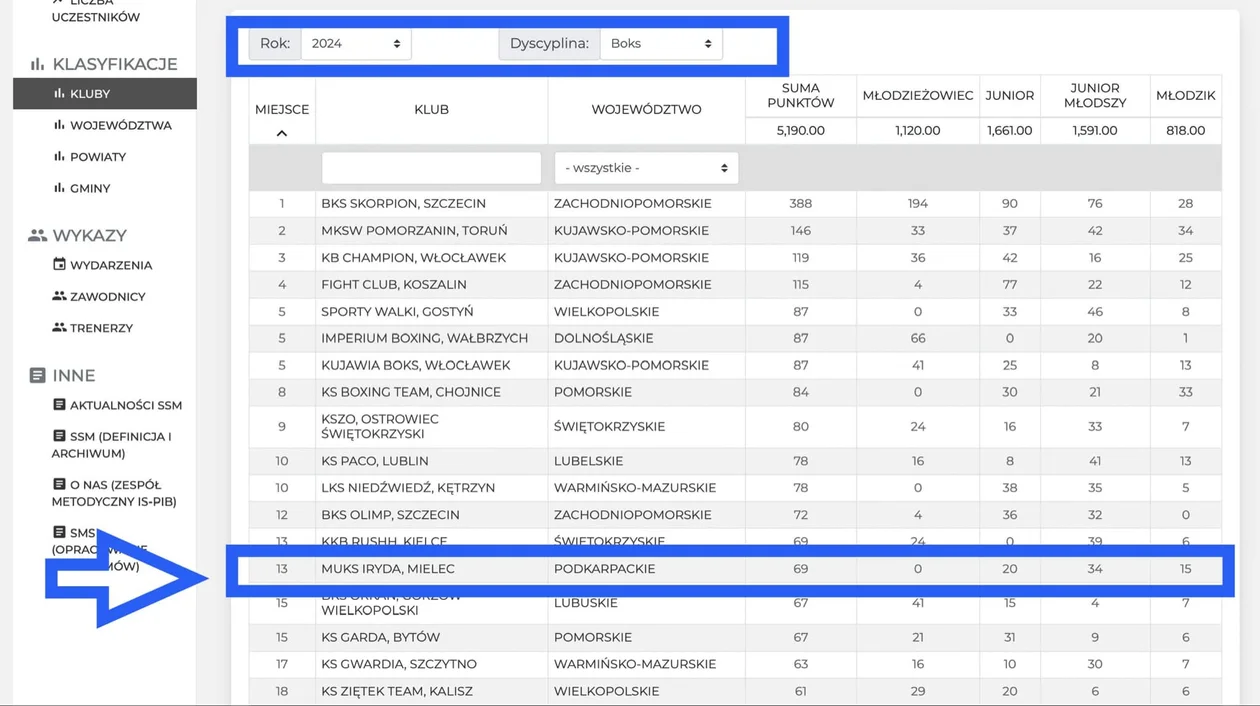
Task: Click the Zawodnicy people icon
Action: (x=59, y=296)
